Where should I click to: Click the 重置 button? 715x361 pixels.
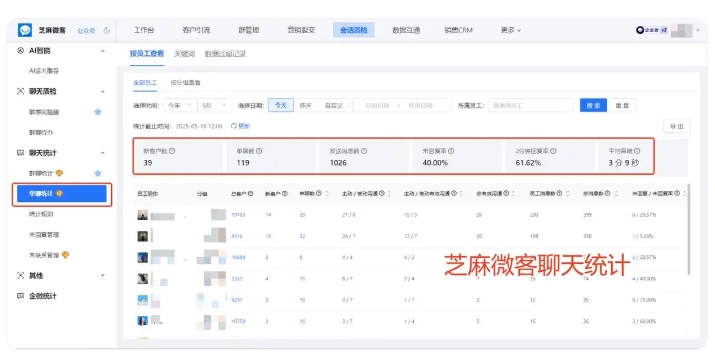coord(622,105)
